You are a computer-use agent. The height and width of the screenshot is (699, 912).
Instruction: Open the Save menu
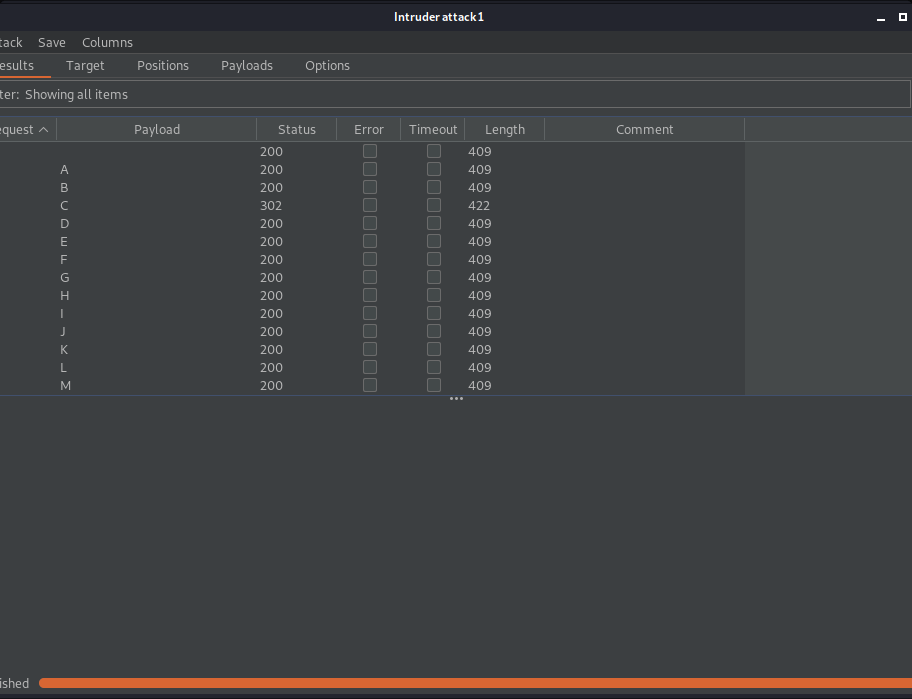(52, 42)
